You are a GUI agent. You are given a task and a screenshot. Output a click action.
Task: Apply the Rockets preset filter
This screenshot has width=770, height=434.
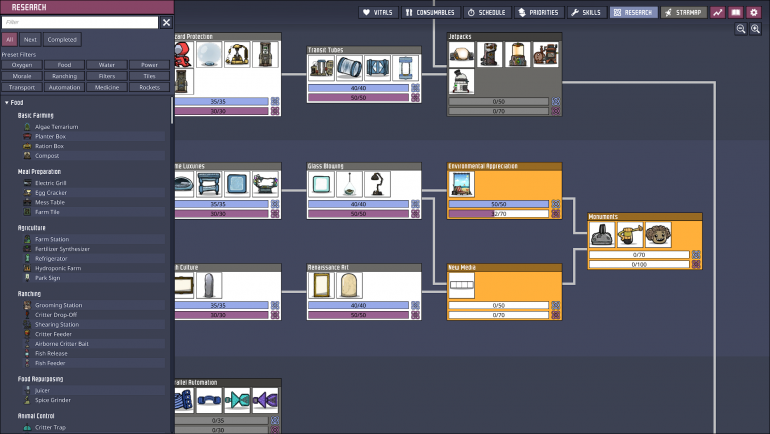pos(149,87)
